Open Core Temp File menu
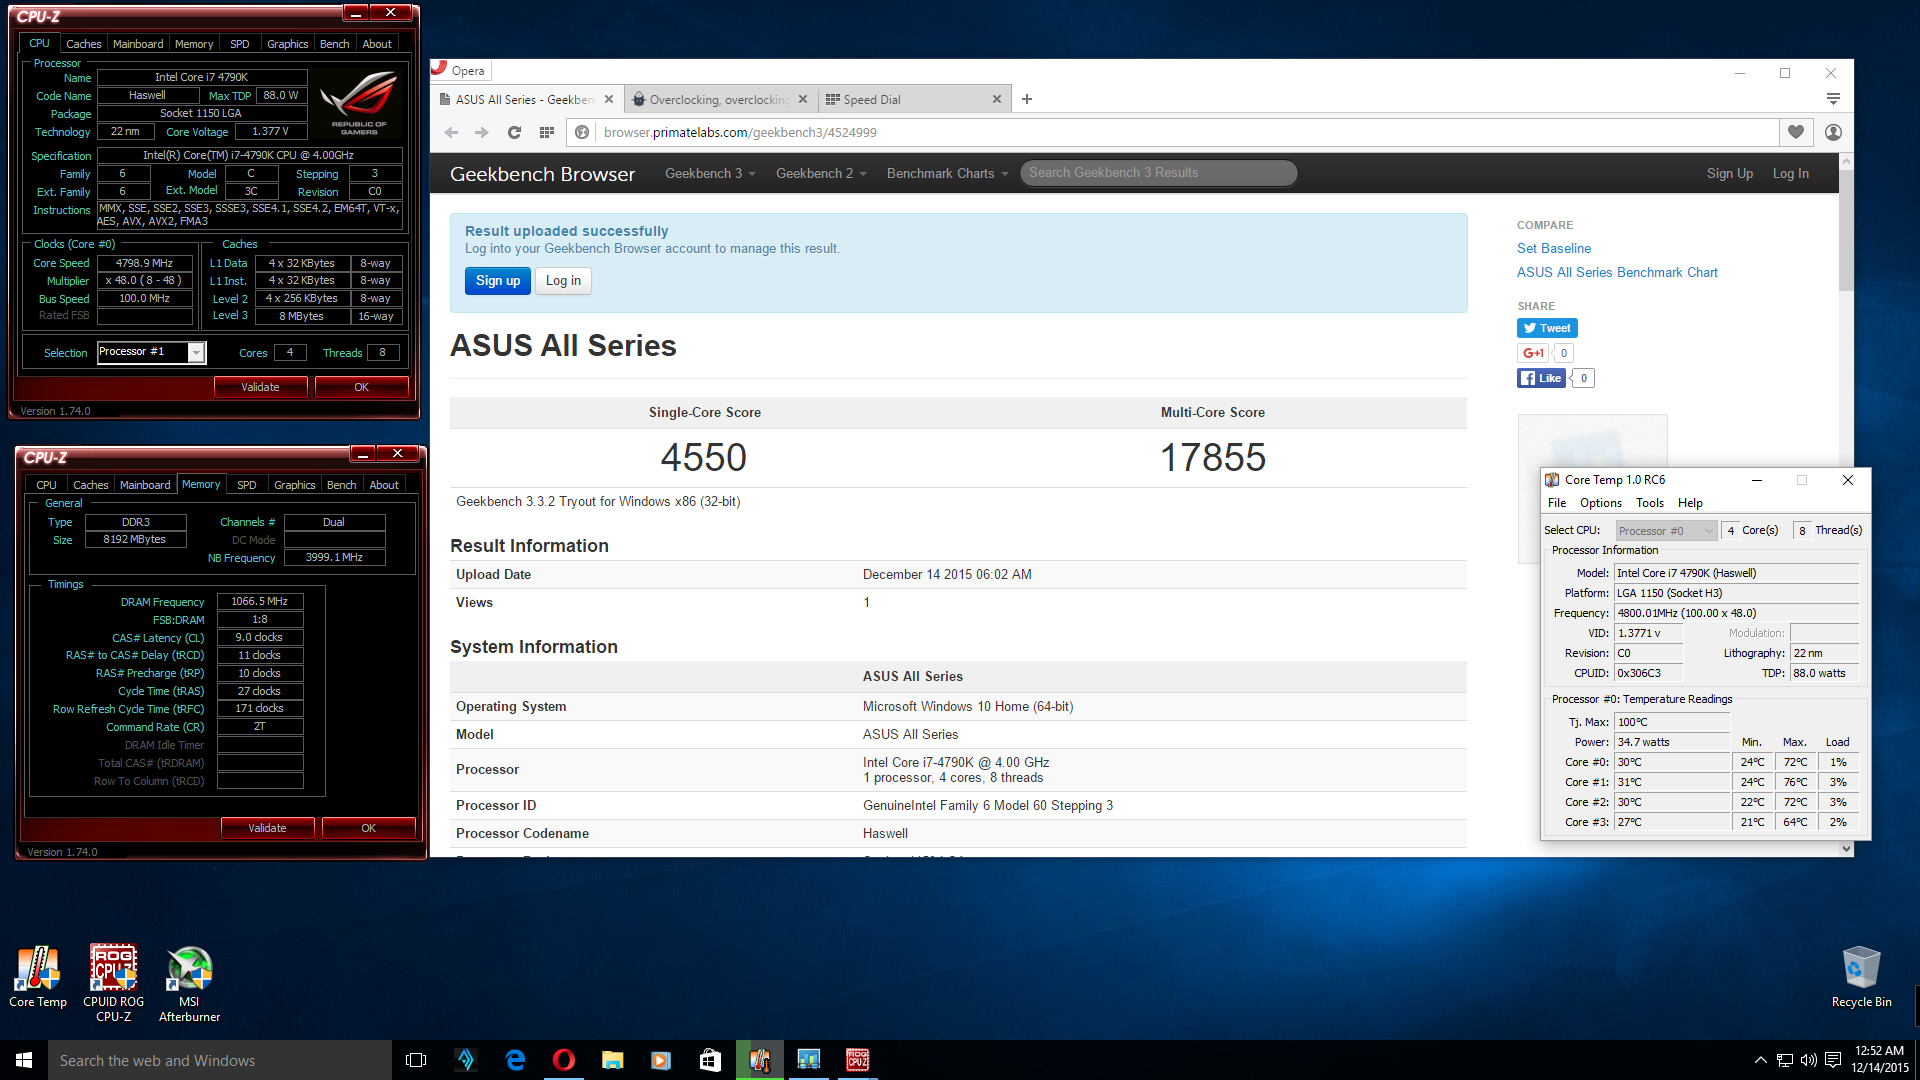 [x=1557, y=503]
